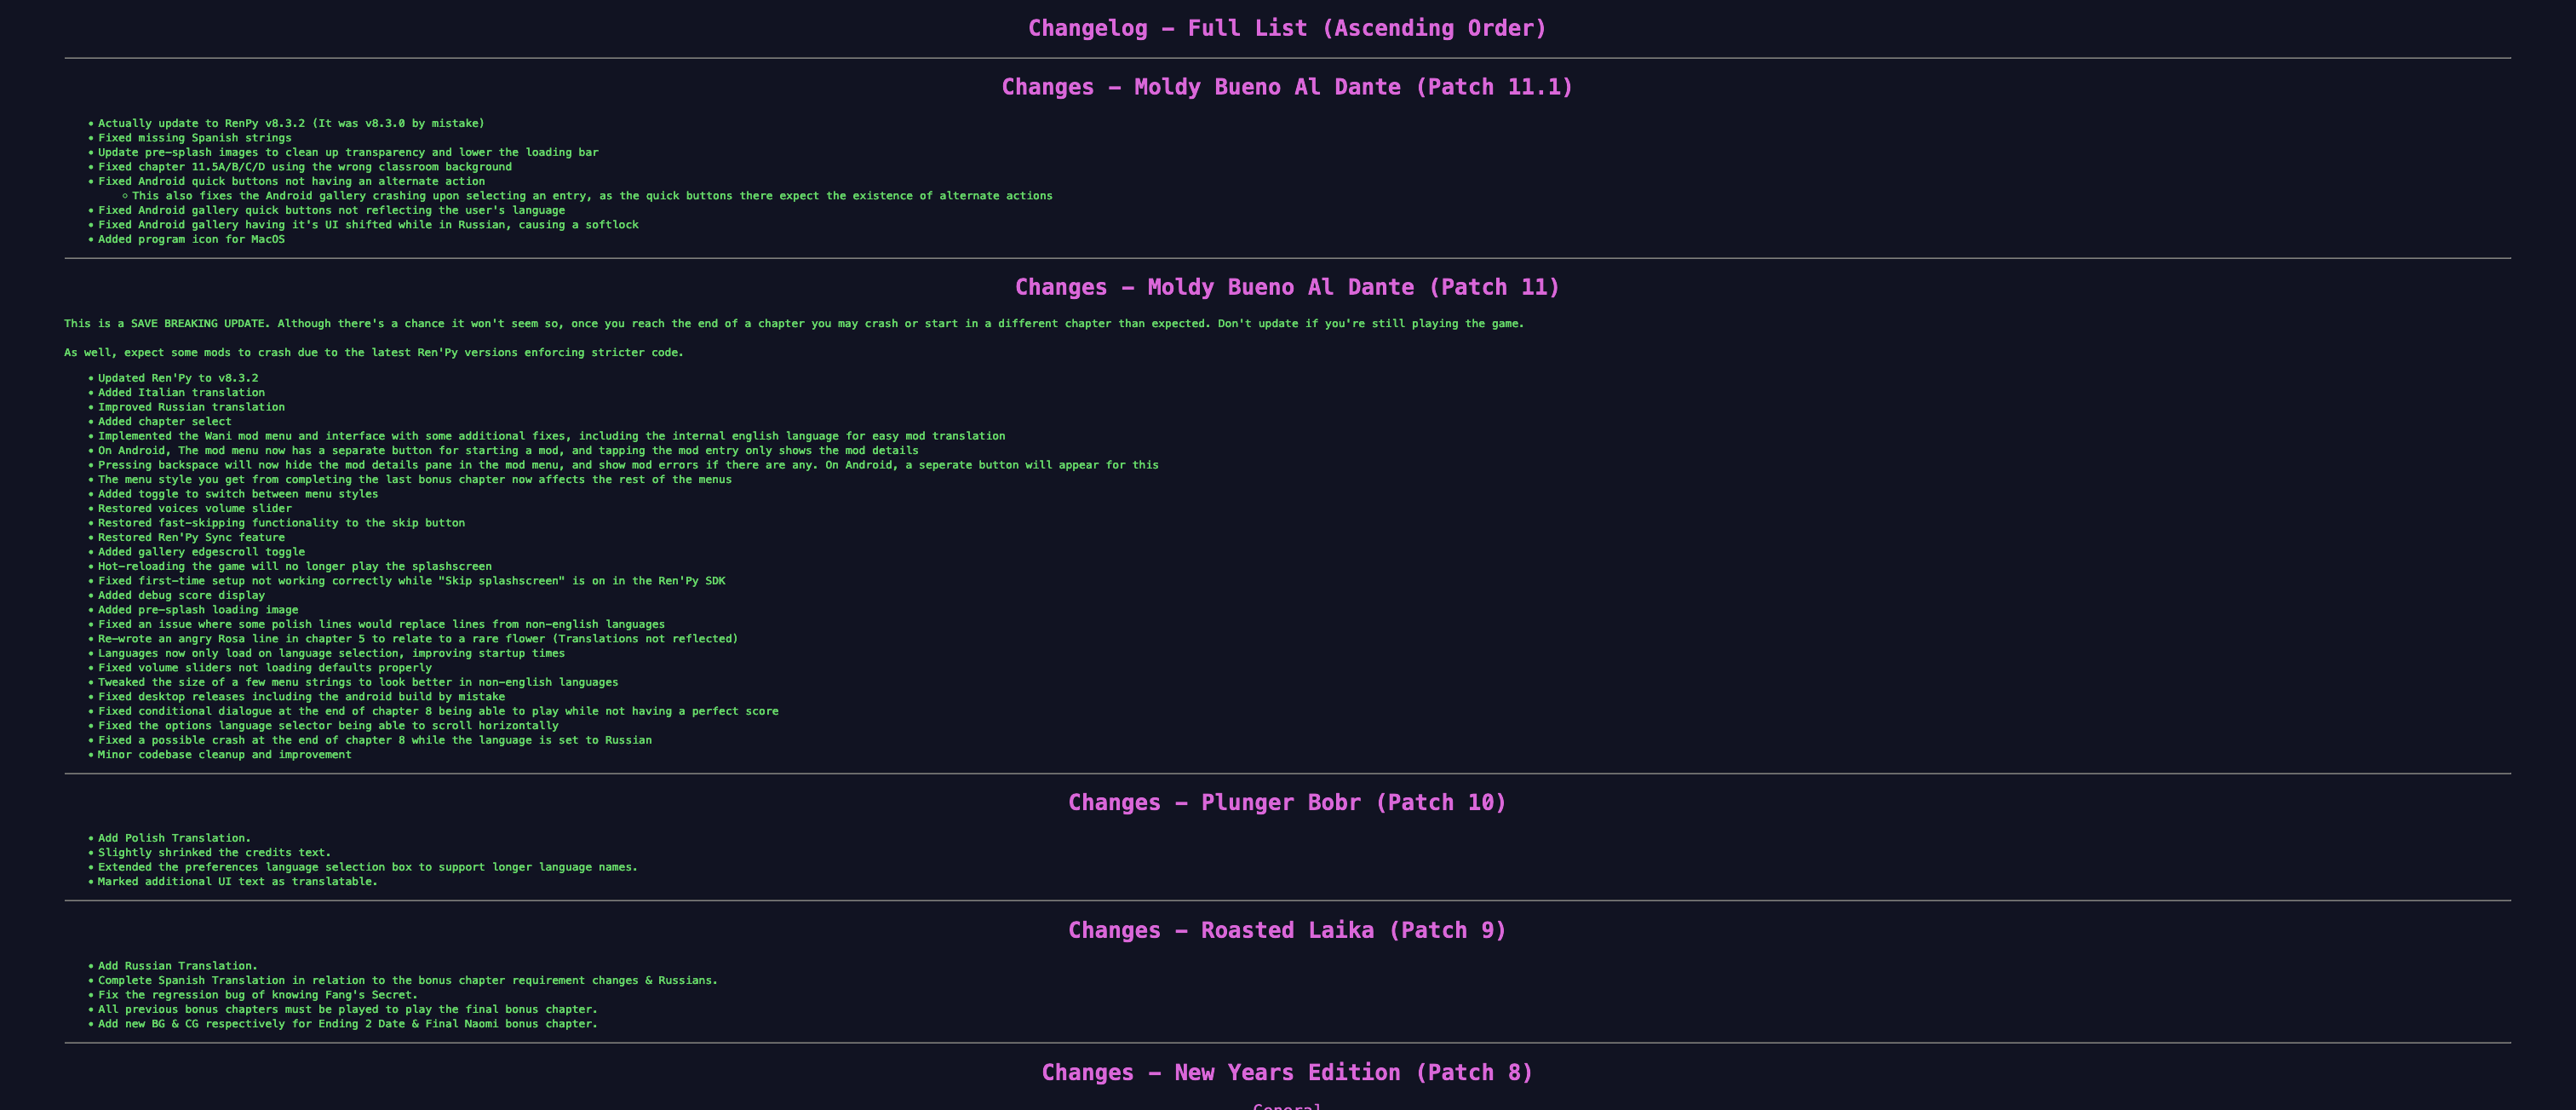Click the nested sub-bullet about Android gallery crashing

pos(592,196)
